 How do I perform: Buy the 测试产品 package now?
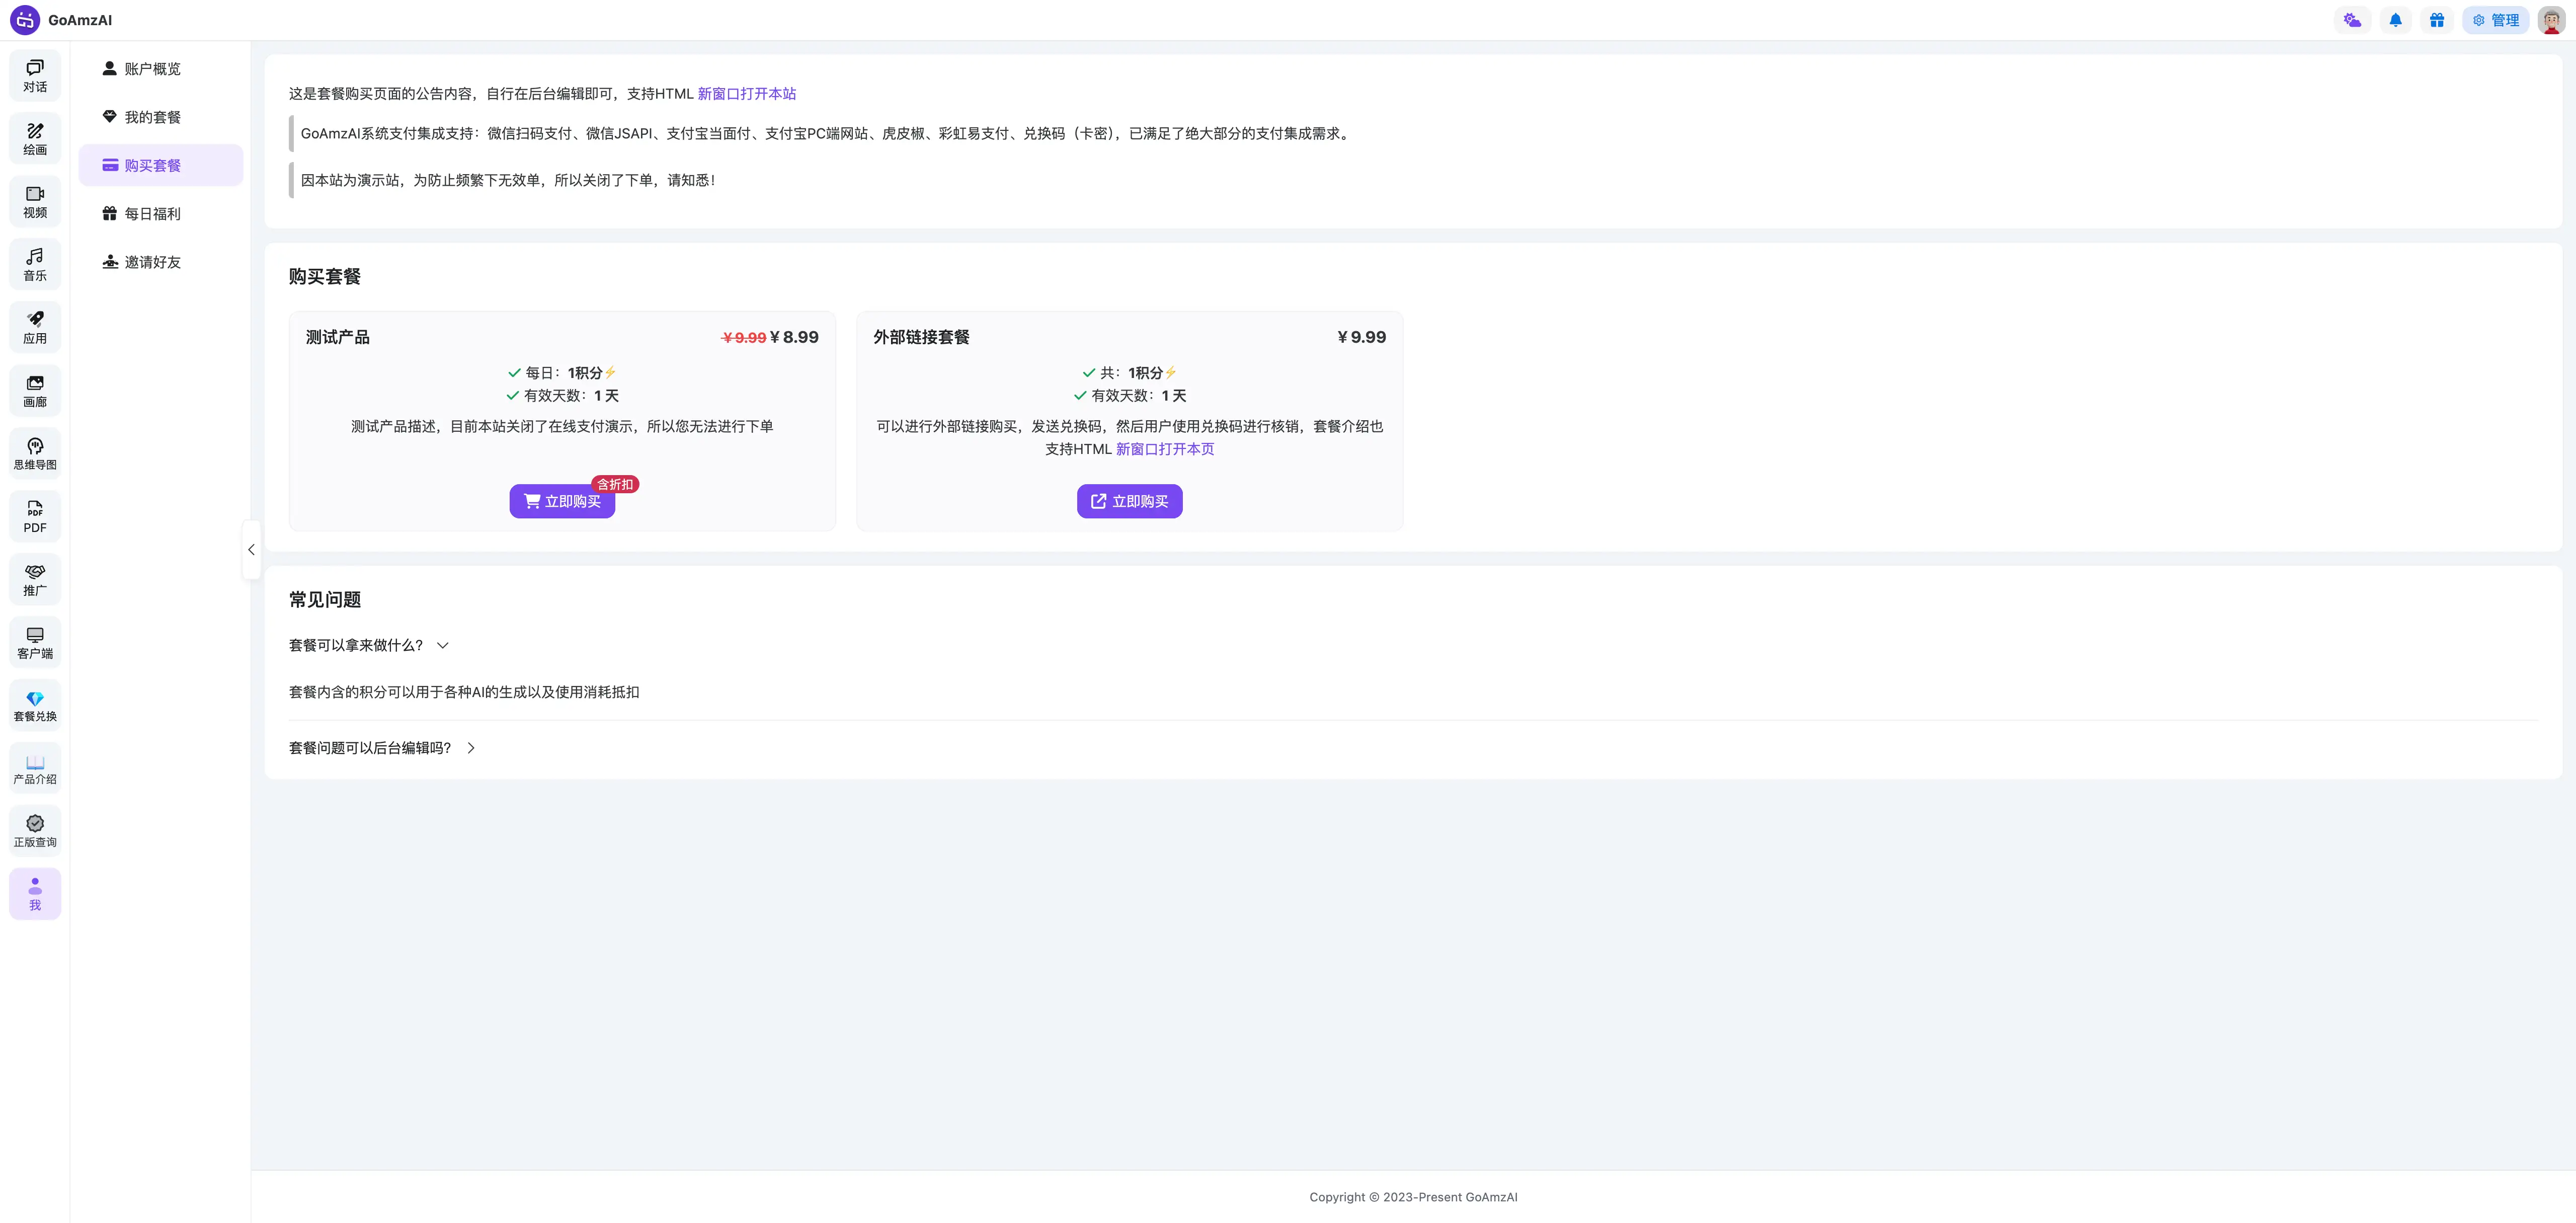click(x=562, y=502)
